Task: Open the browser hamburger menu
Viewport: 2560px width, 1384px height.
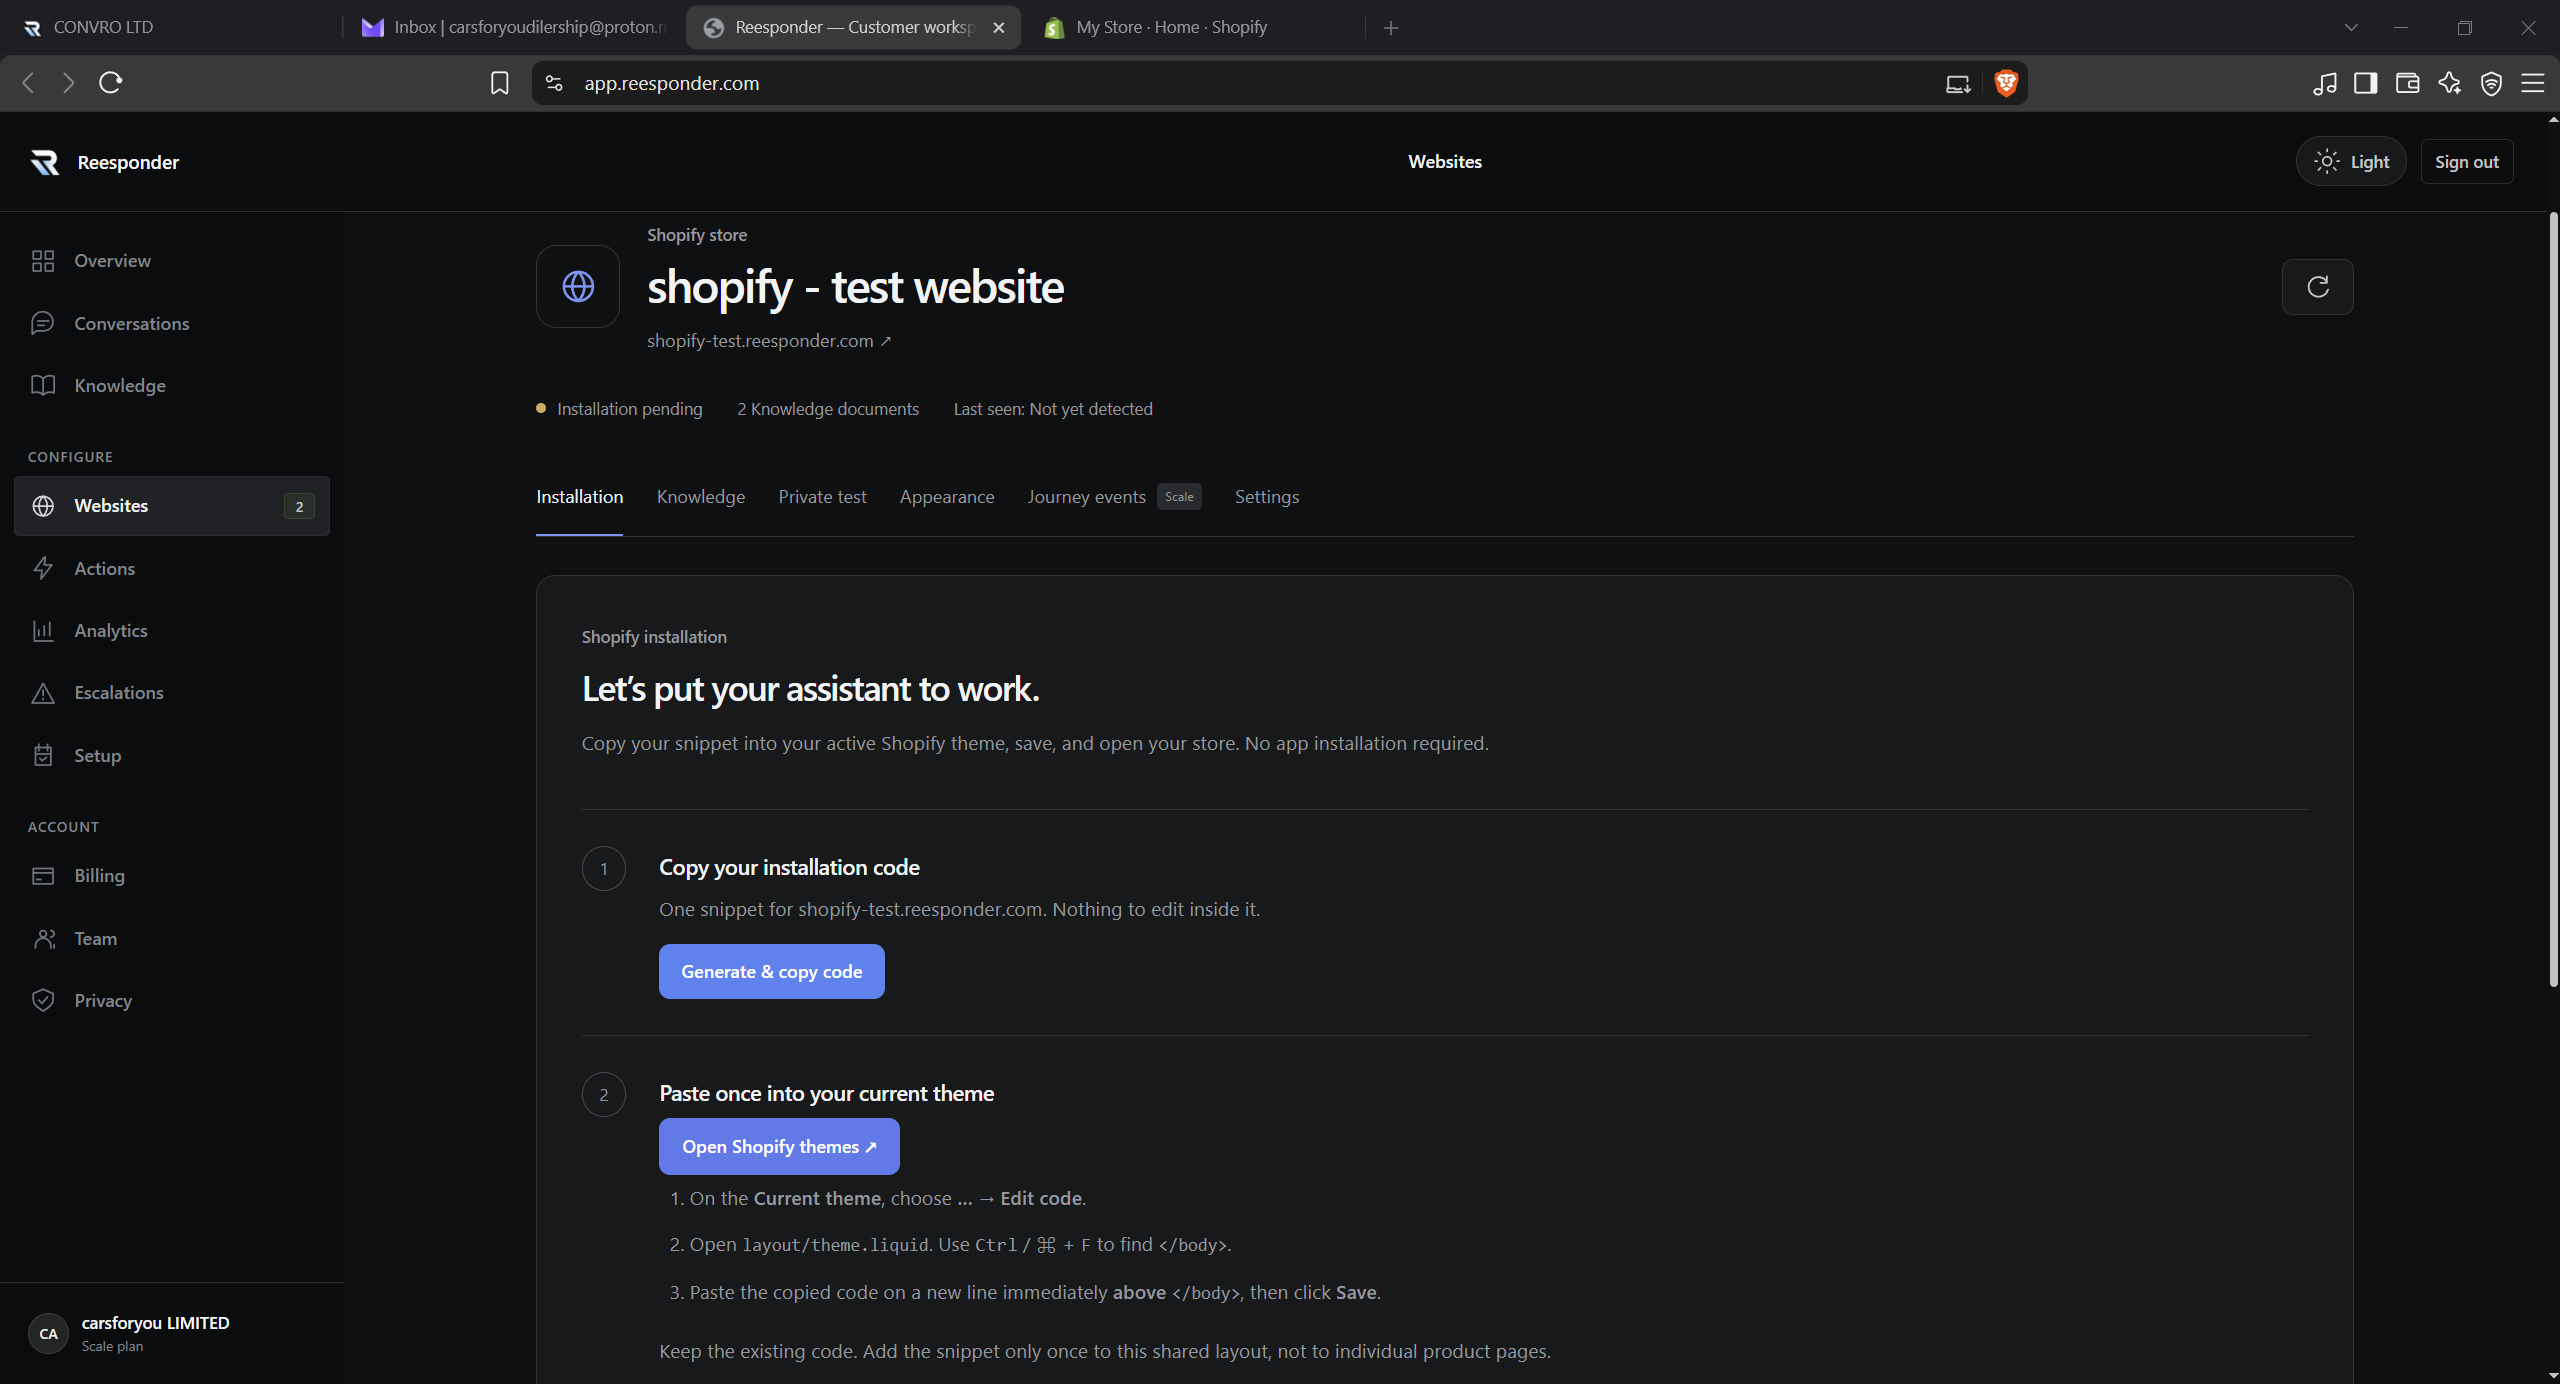Action: click(2532, 83)
